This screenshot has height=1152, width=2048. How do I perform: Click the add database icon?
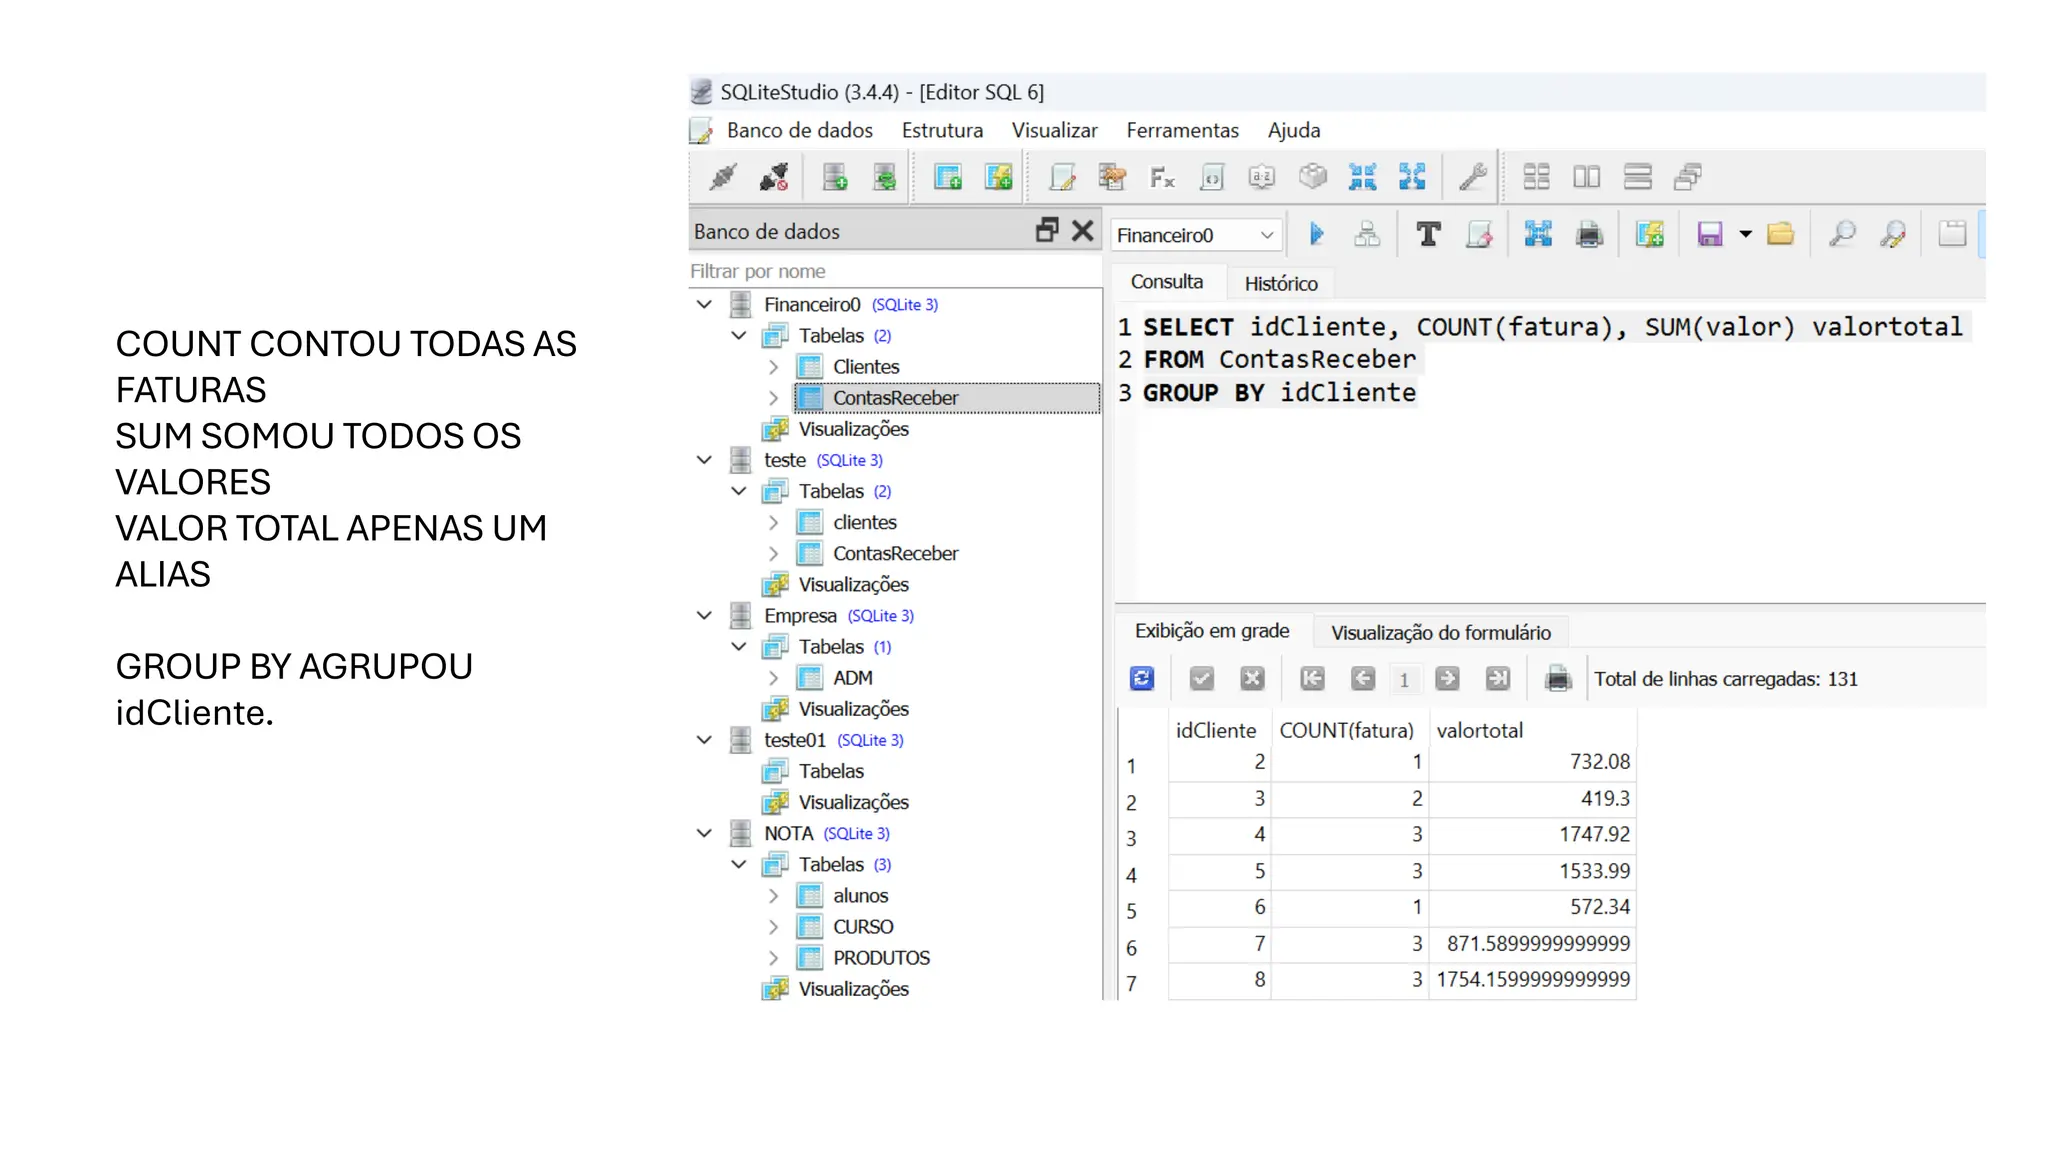[835, 178]
